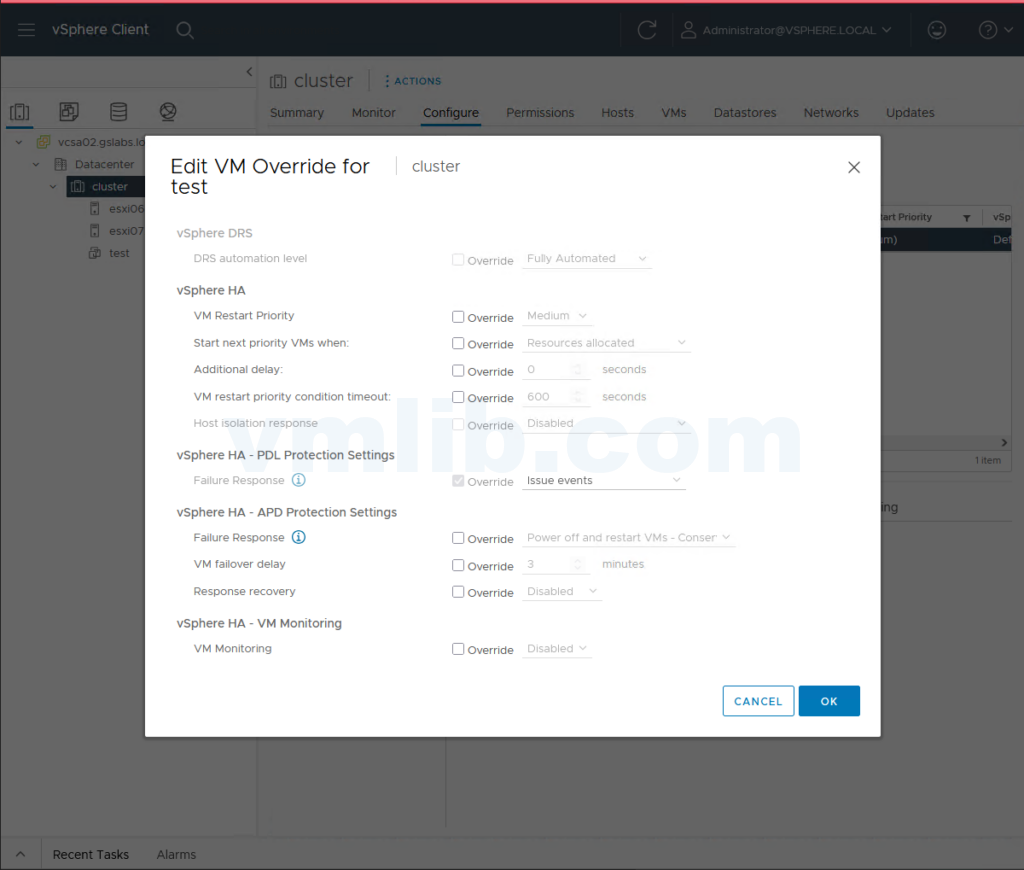This screenshot has height=870, width=1024.
Task: Select the esxi06 host in the tree
Action: point(125,208)
